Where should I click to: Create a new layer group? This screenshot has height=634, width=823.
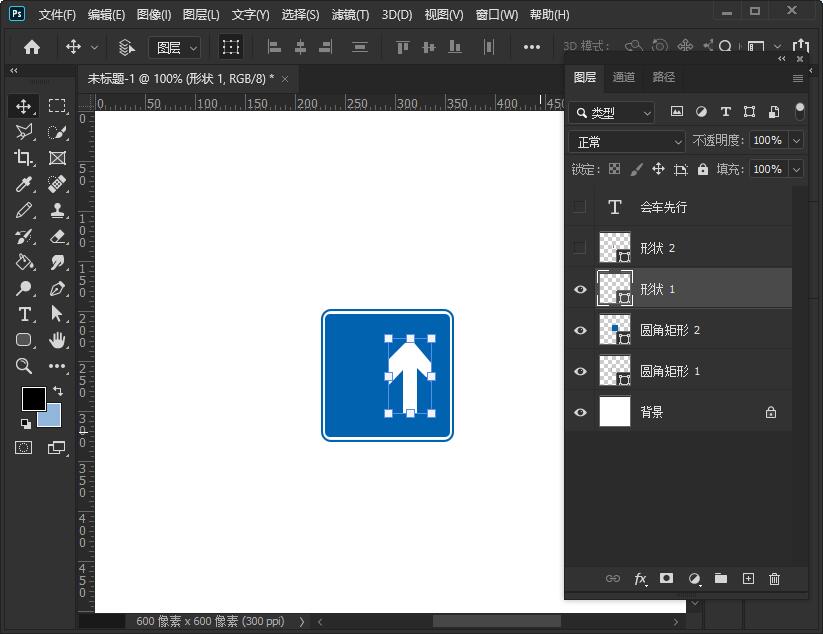click(x=721, y=578)
